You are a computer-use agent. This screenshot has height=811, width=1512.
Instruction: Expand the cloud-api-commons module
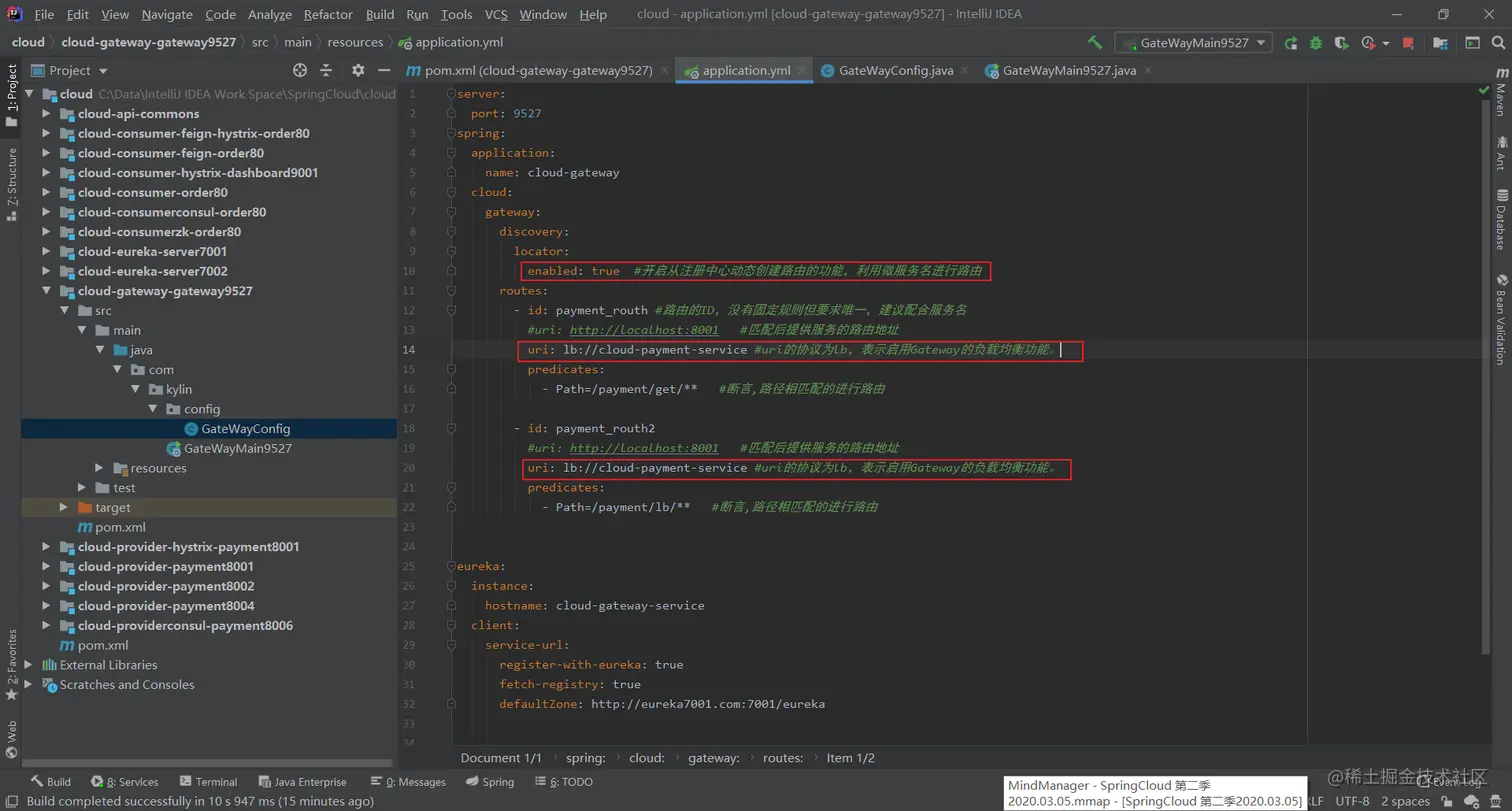click(x=46, y=114)
